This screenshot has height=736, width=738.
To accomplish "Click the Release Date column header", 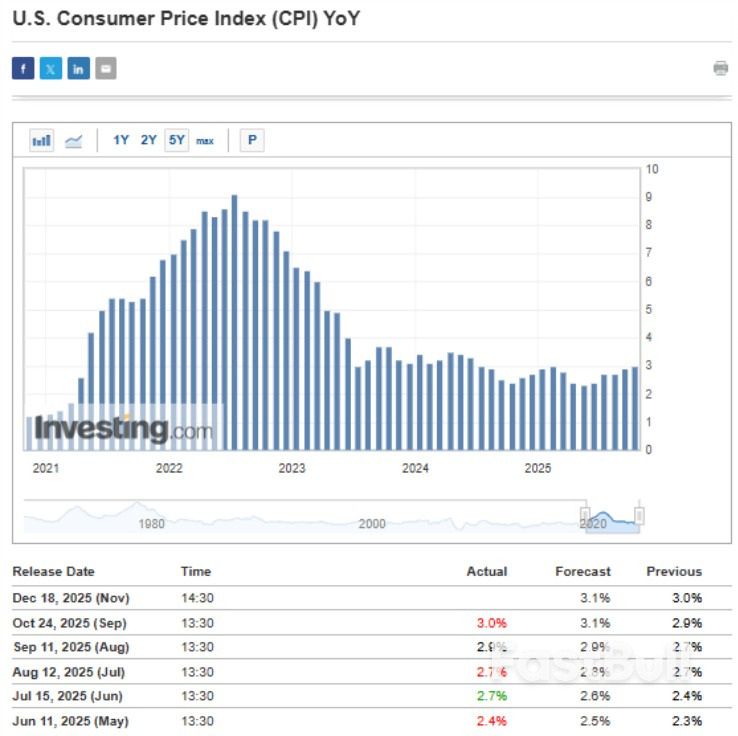I will (x=53, y=572).
